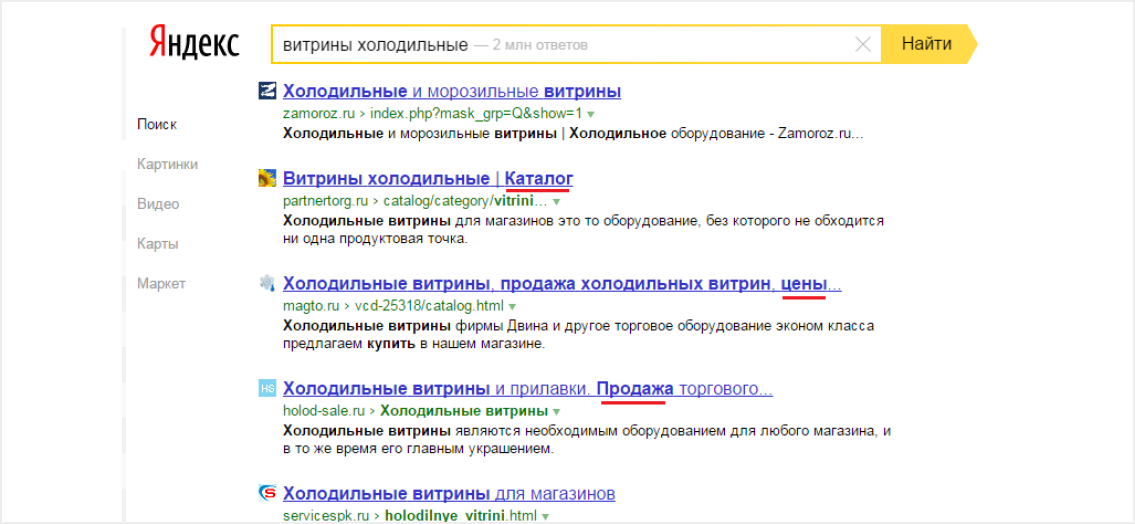
Task: Open result Холодильные и морозильные витрины
Action: click(452, 92)
